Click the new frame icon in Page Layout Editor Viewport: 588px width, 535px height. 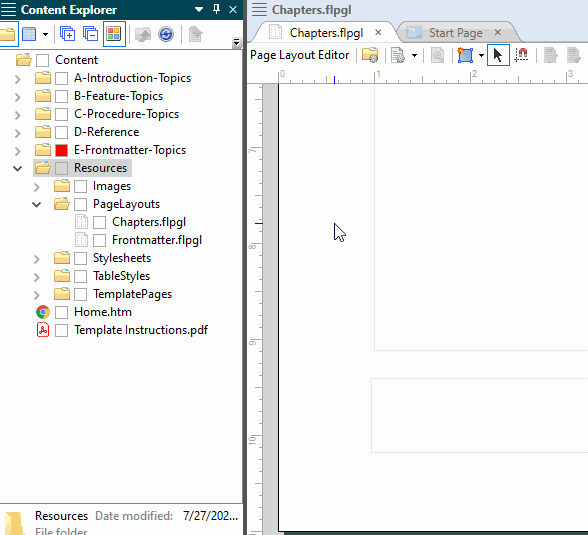pyautogui.click(x=465, y=55)
